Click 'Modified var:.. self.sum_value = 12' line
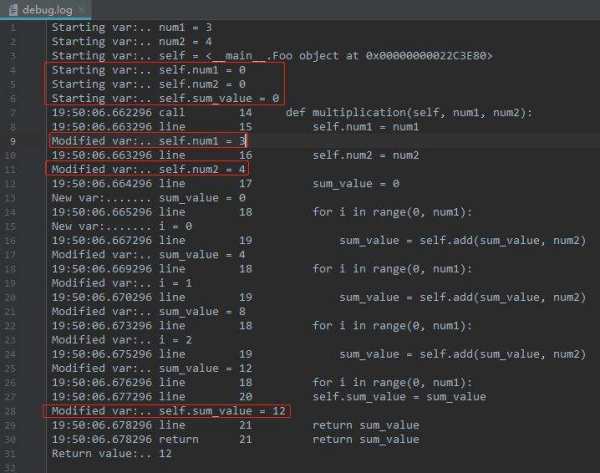The width and height of the screenshot is (600, 473). click(x=165, y=411)
